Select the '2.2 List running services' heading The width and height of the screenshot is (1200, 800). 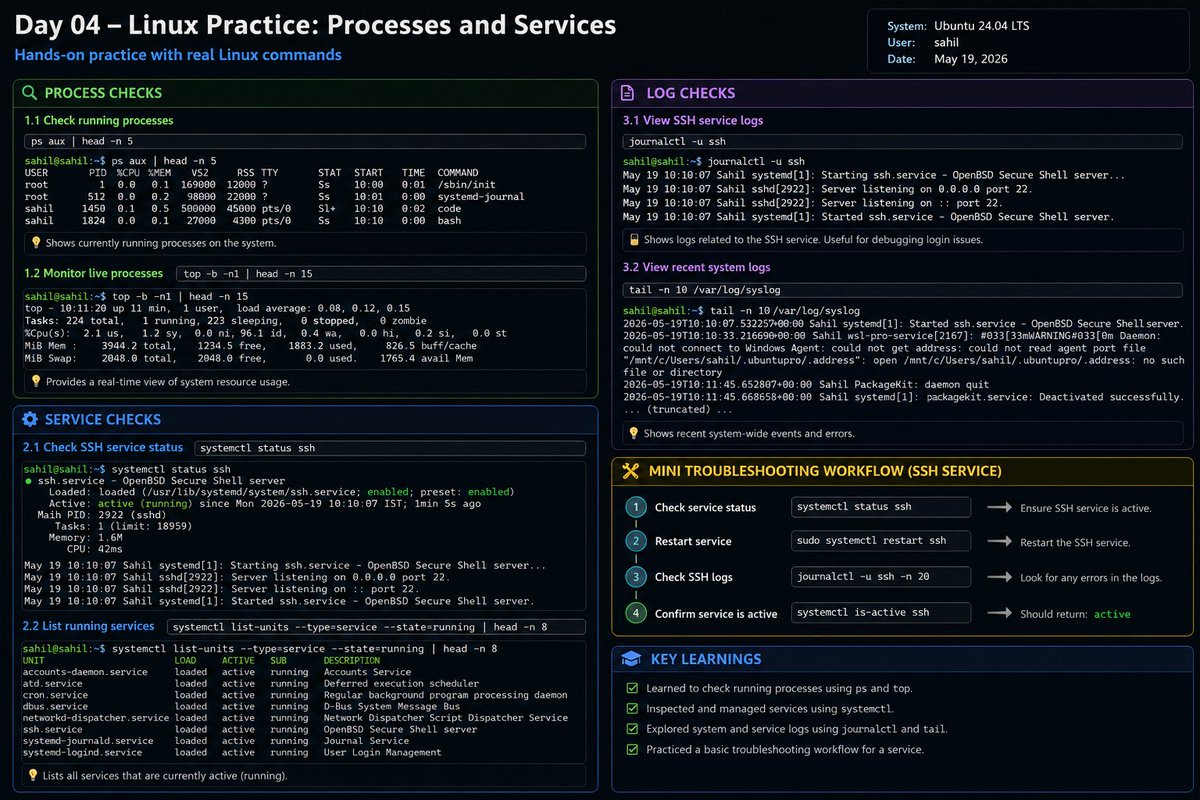(89, 626)
